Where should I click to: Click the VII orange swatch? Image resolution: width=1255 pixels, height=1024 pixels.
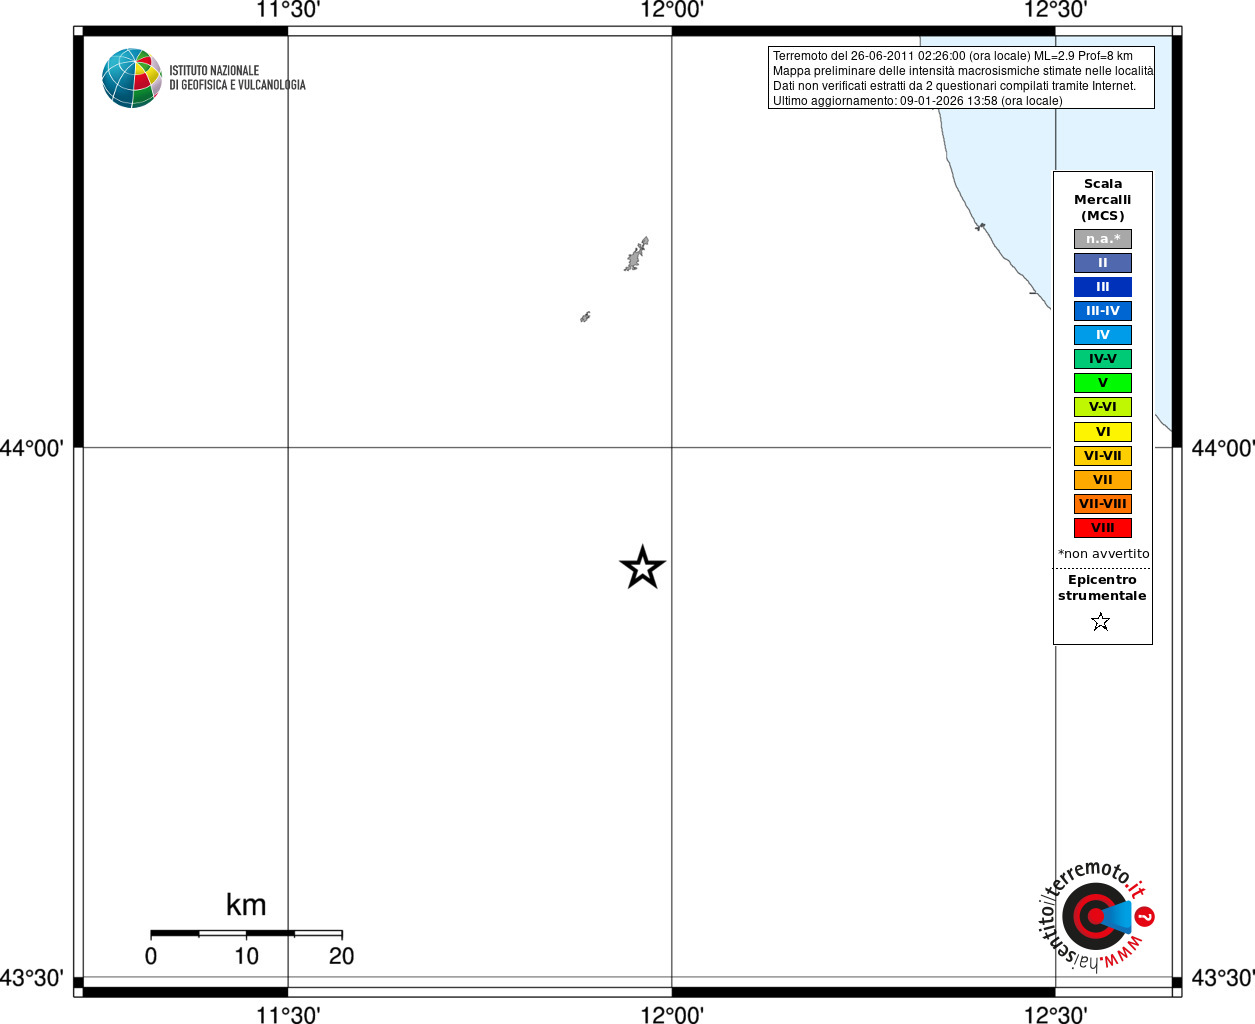[1103, 480]
